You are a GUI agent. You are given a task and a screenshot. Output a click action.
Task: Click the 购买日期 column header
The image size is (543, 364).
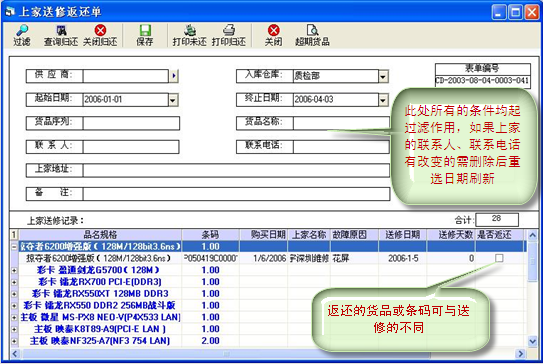pos(264,234)
